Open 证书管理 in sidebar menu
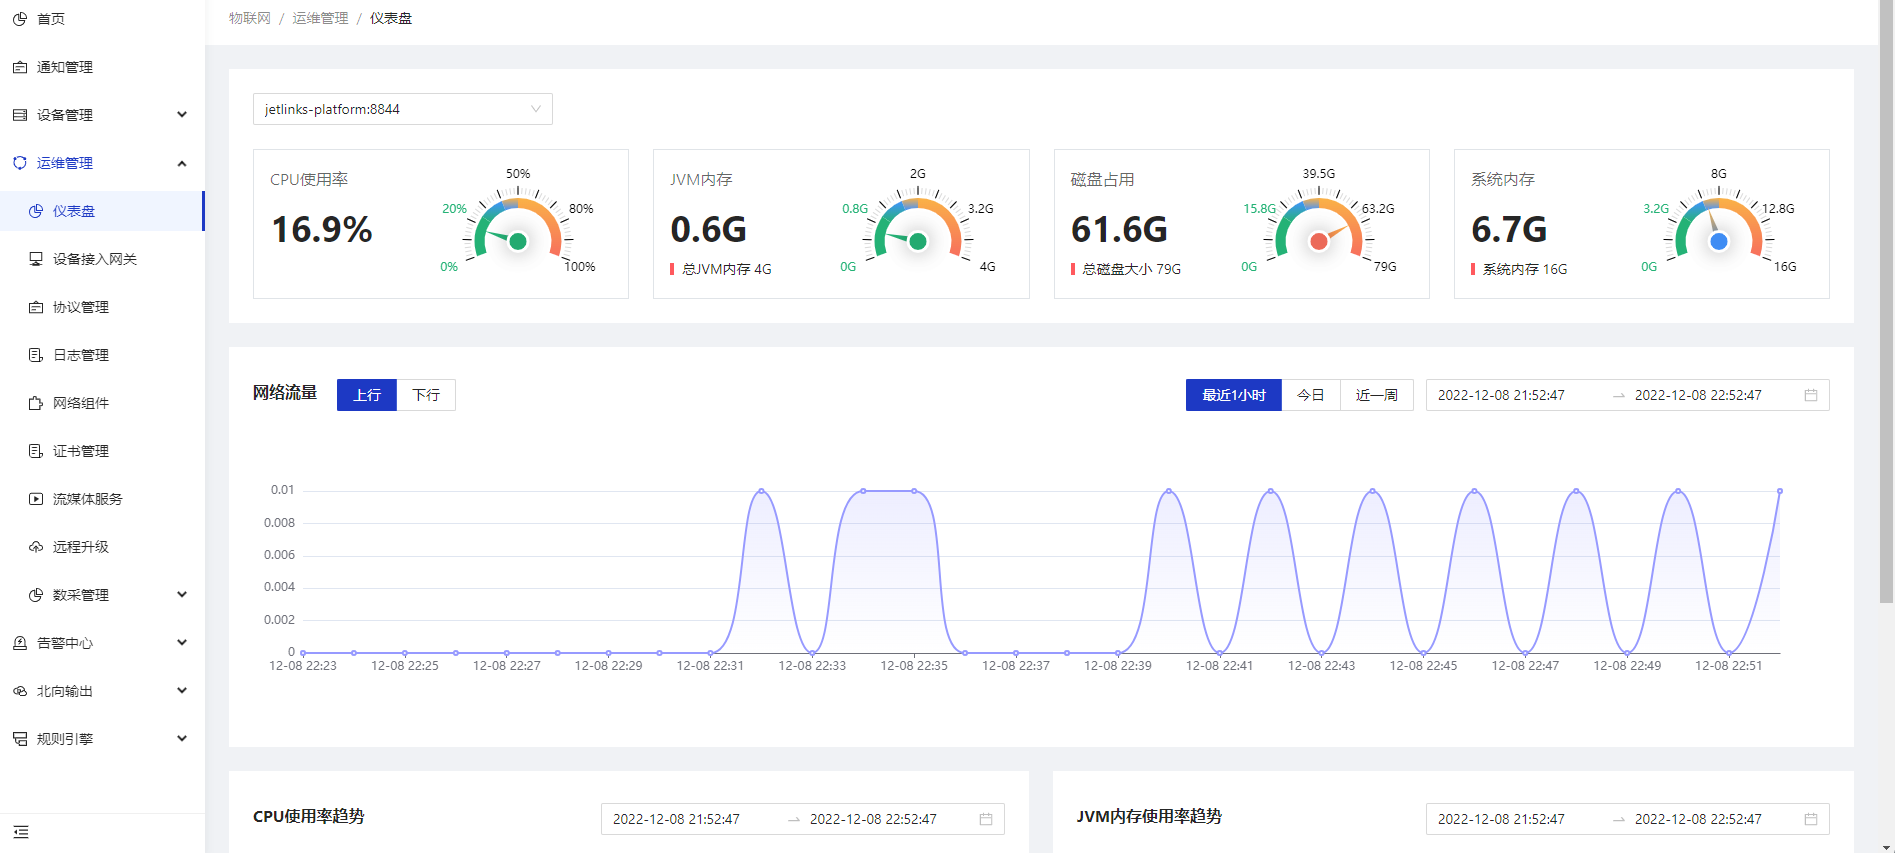The image size is (1895, 853). pyautogui.click(x=81, y=451)
